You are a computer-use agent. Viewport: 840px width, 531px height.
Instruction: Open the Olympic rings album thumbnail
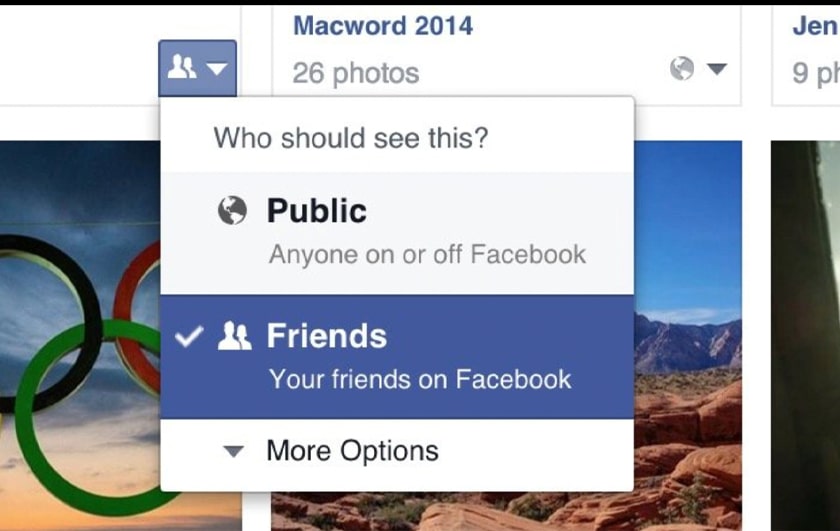point(80,336)
